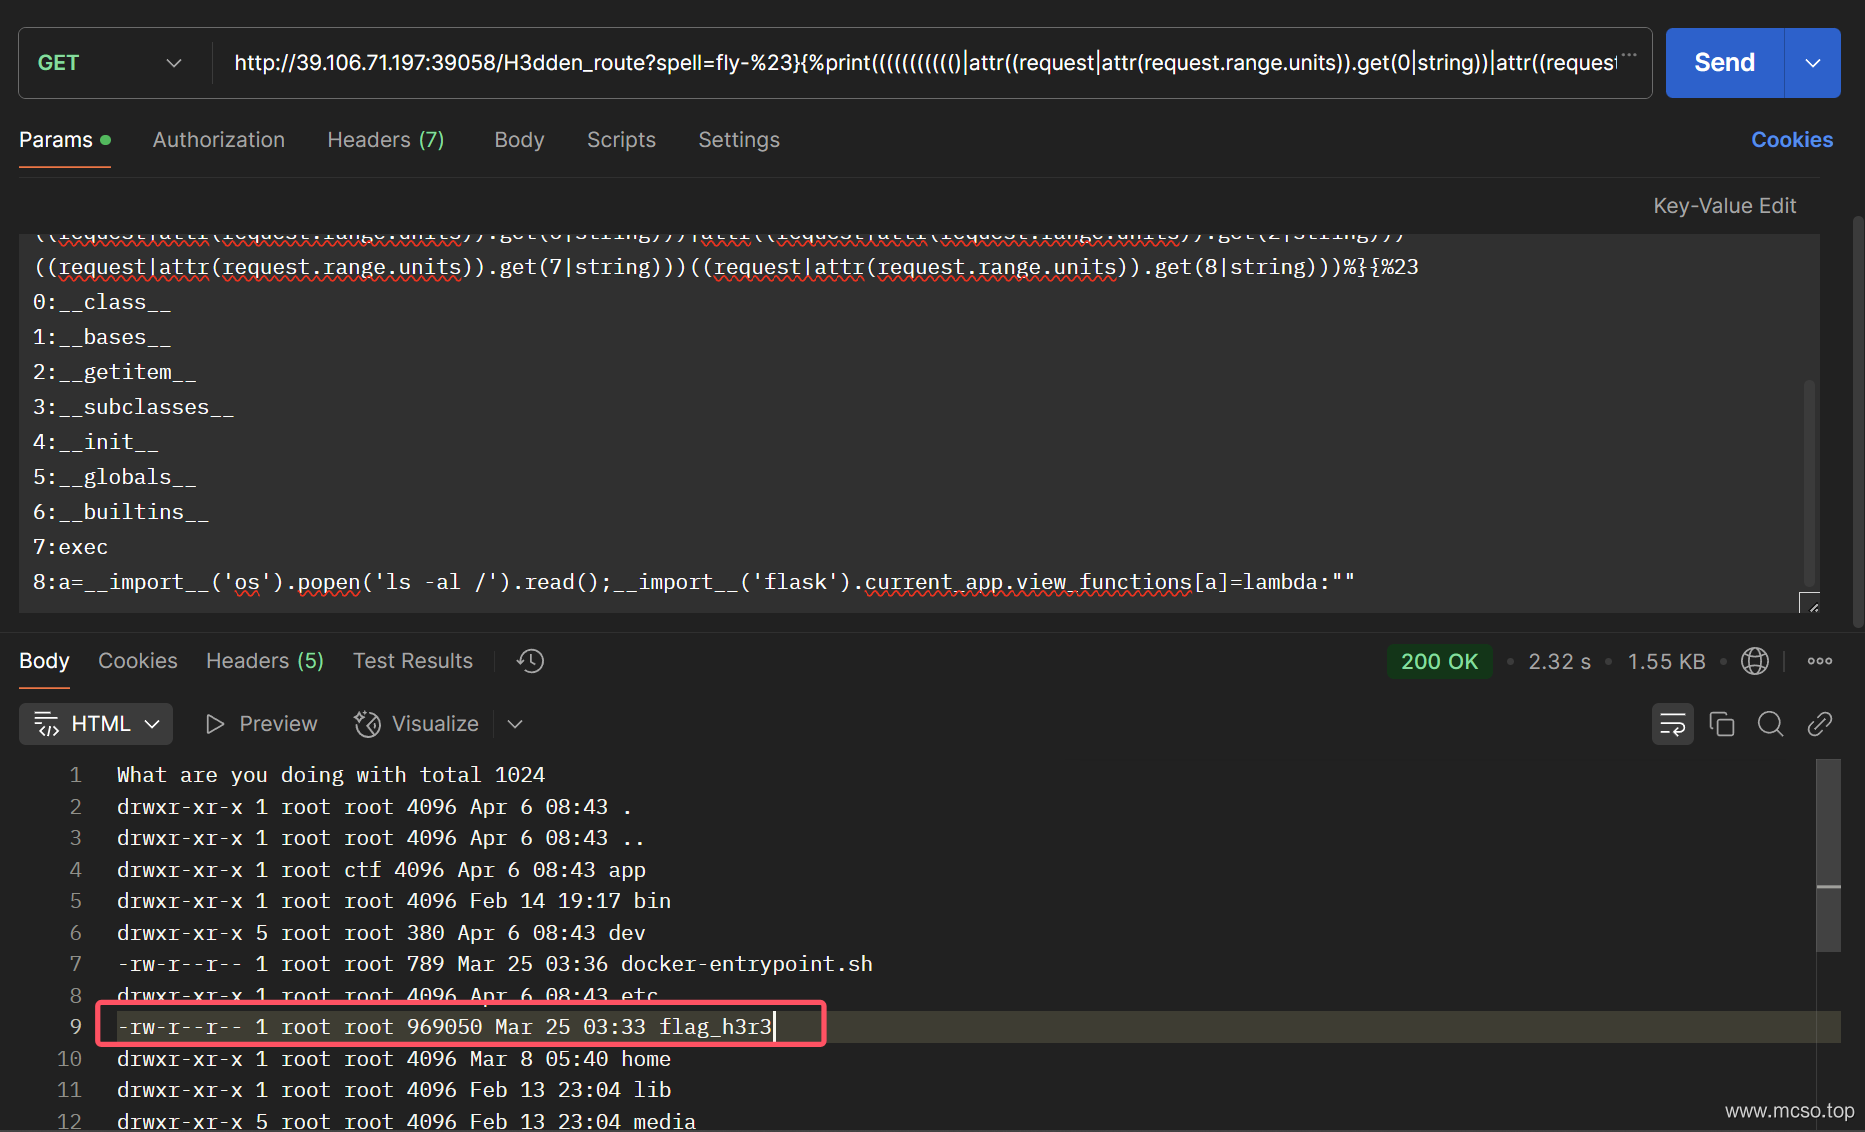Open the Test Results tab
This screenshot has height=1132, width=1865.
pos(413,661)
